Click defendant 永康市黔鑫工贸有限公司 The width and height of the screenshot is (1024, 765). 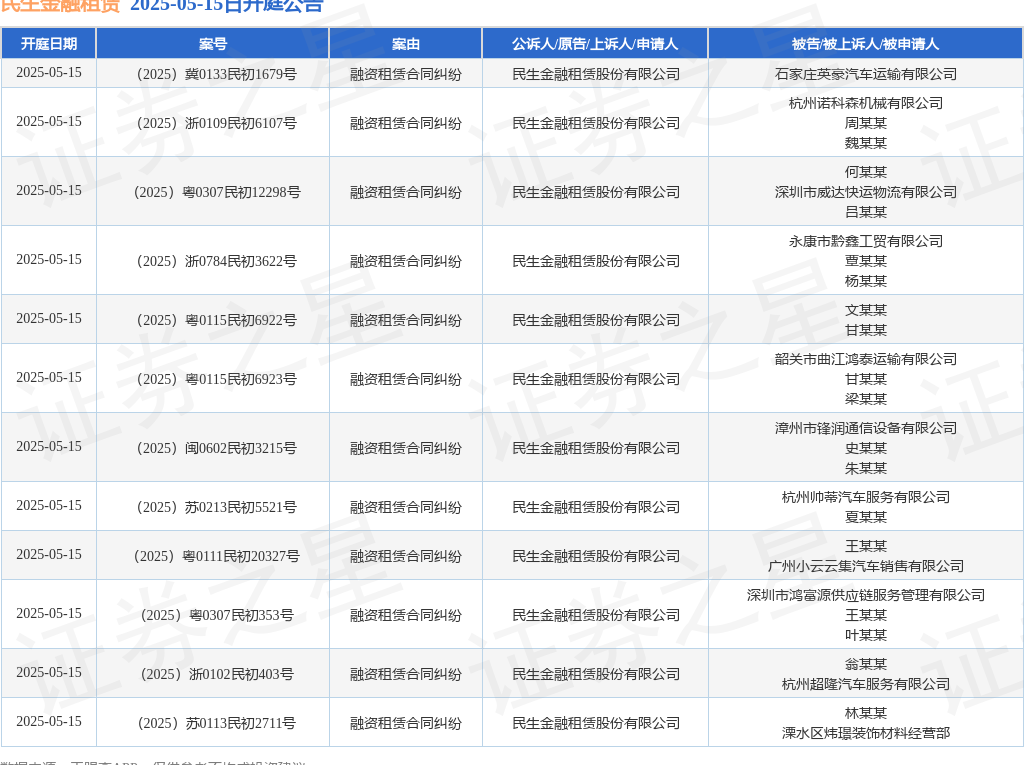click(866, 241)
